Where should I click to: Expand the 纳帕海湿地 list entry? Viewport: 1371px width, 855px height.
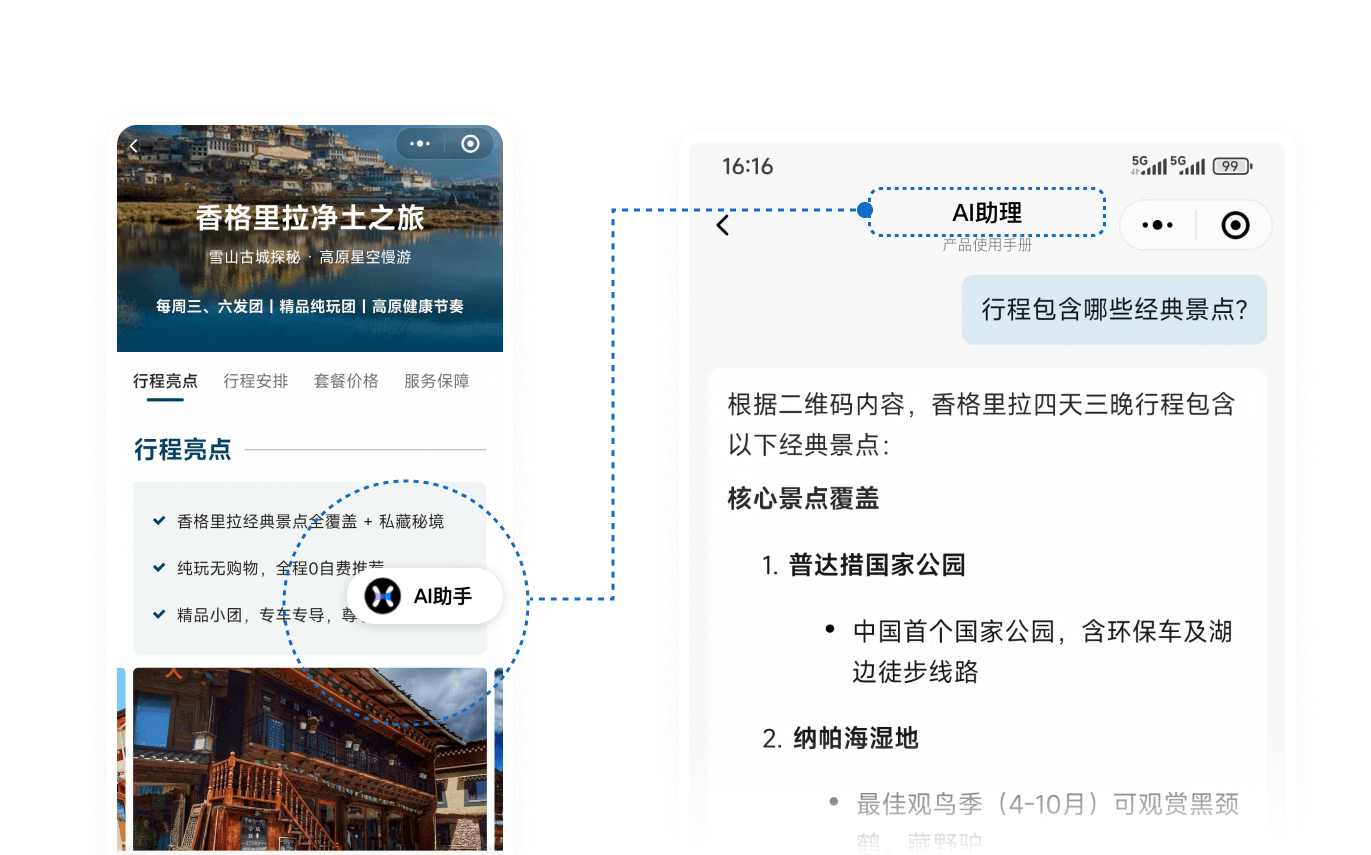(855, 739)
